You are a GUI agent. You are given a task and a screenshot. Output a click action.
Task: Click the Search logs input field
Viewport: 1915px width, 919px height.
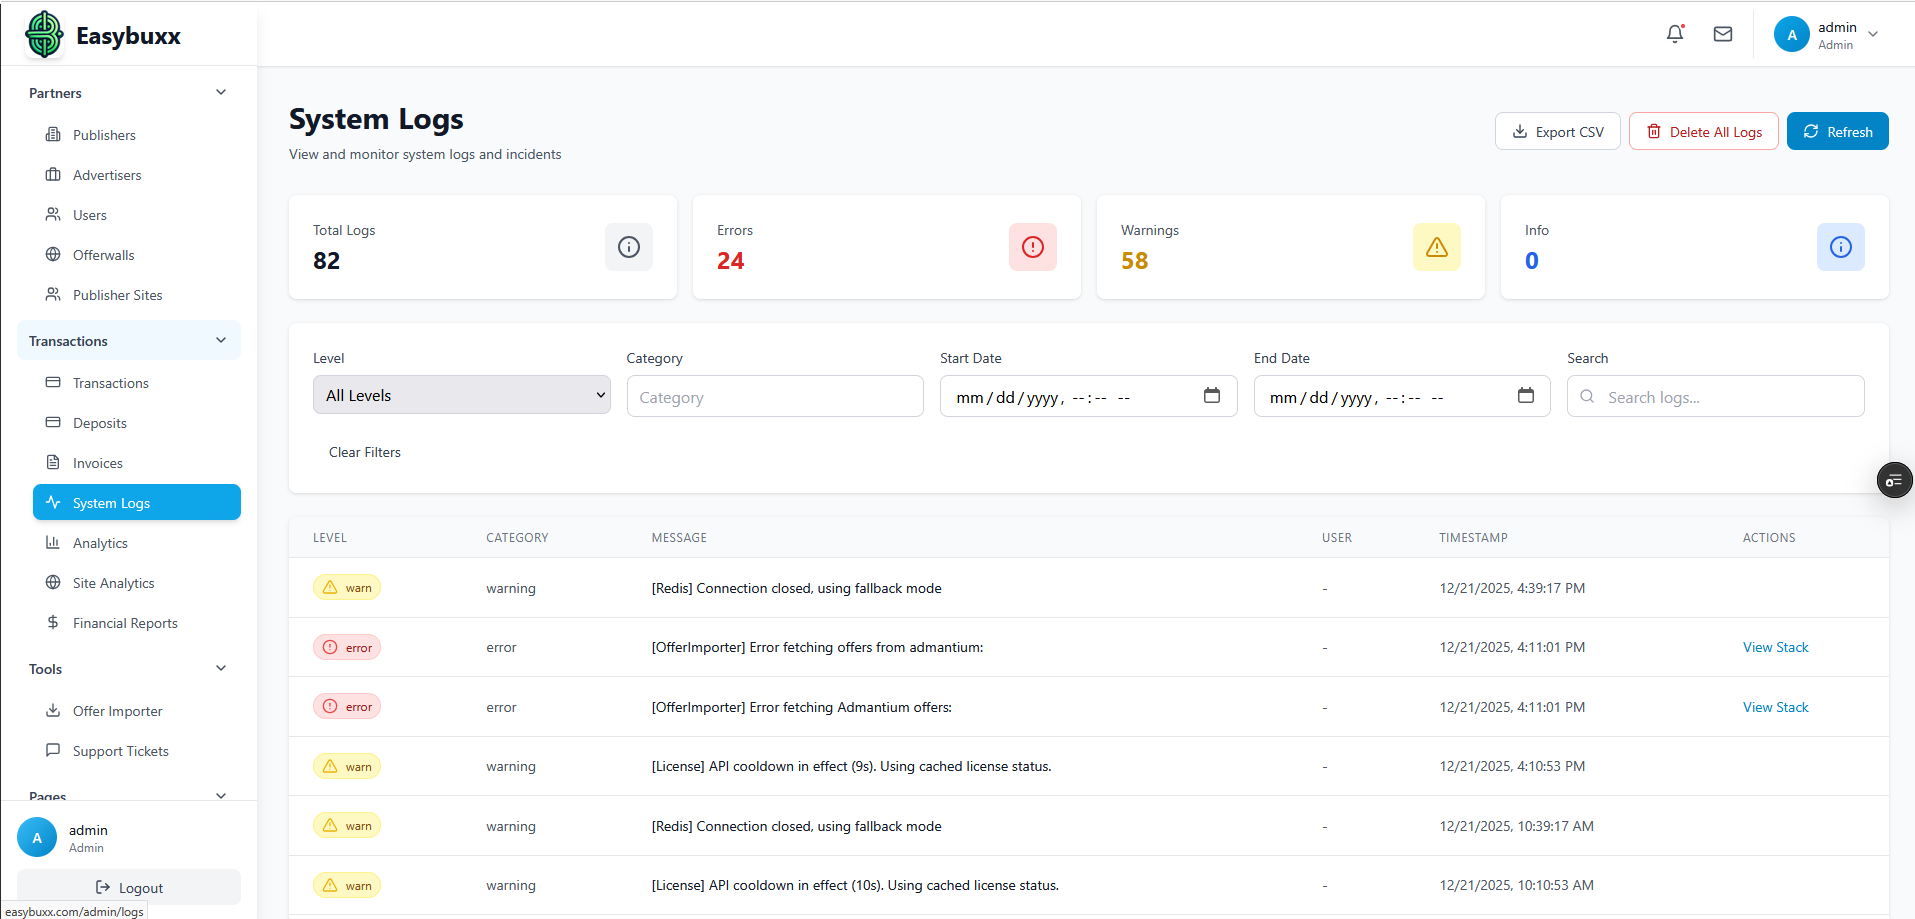coord(1728,397)
